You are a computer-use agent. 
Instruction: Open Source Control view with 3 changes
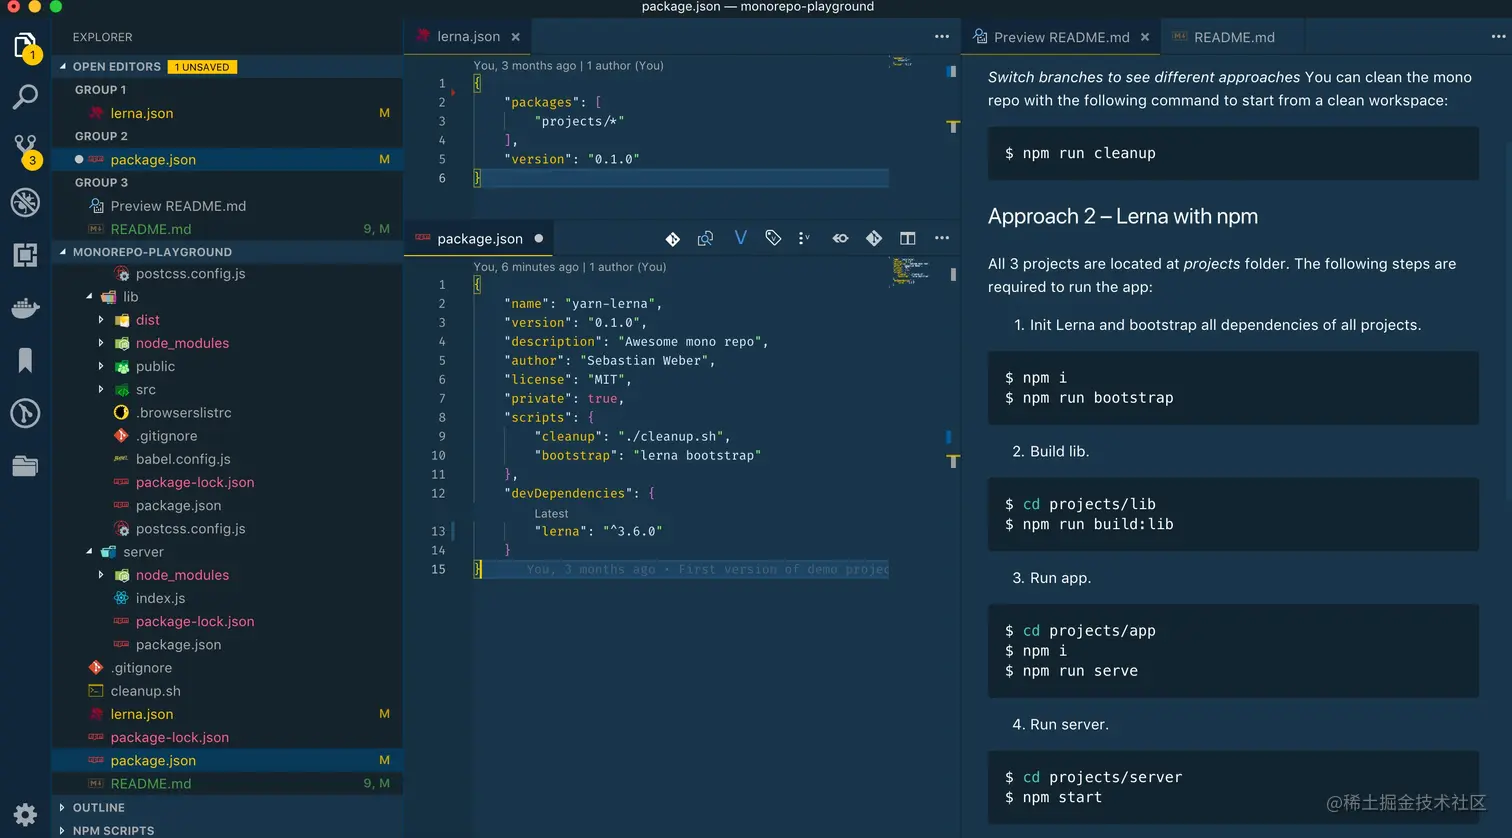click(x=26, y=150)
